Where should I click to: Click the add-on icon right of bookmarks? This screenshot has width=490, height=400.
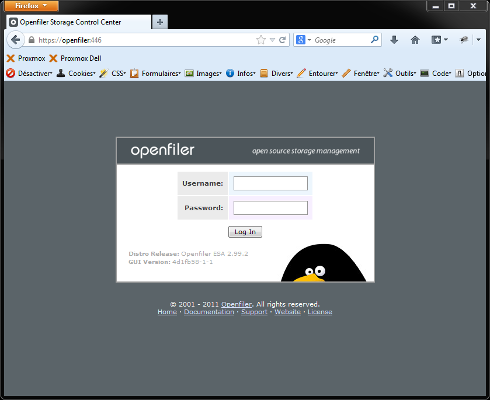464,40
